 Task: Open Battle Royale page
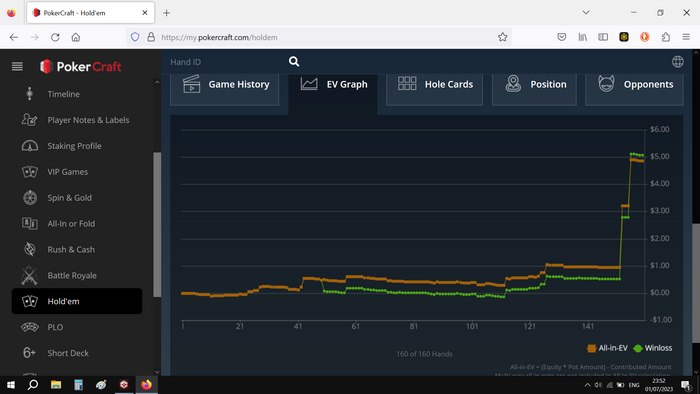pos(72,275)
